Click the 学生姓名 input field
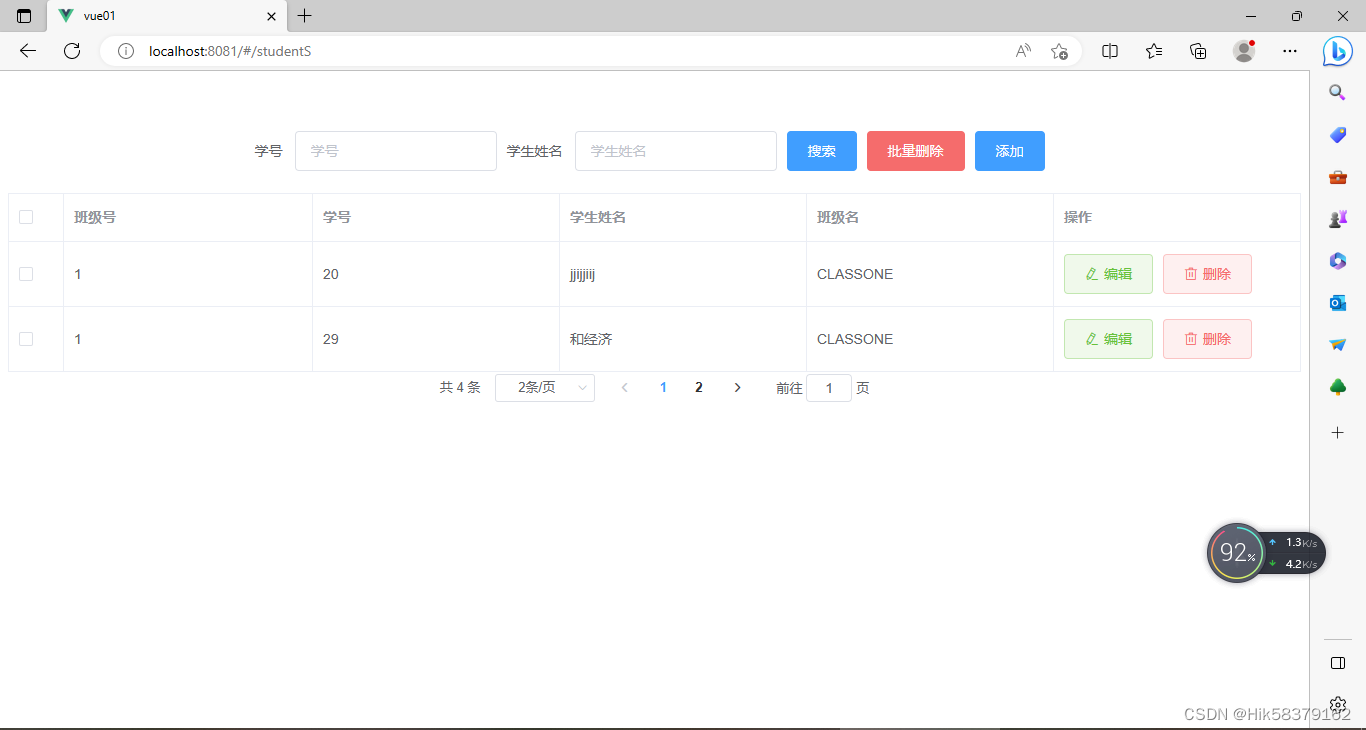The image size is (1366, 730). pyautogui.click(x=675, y=150)
